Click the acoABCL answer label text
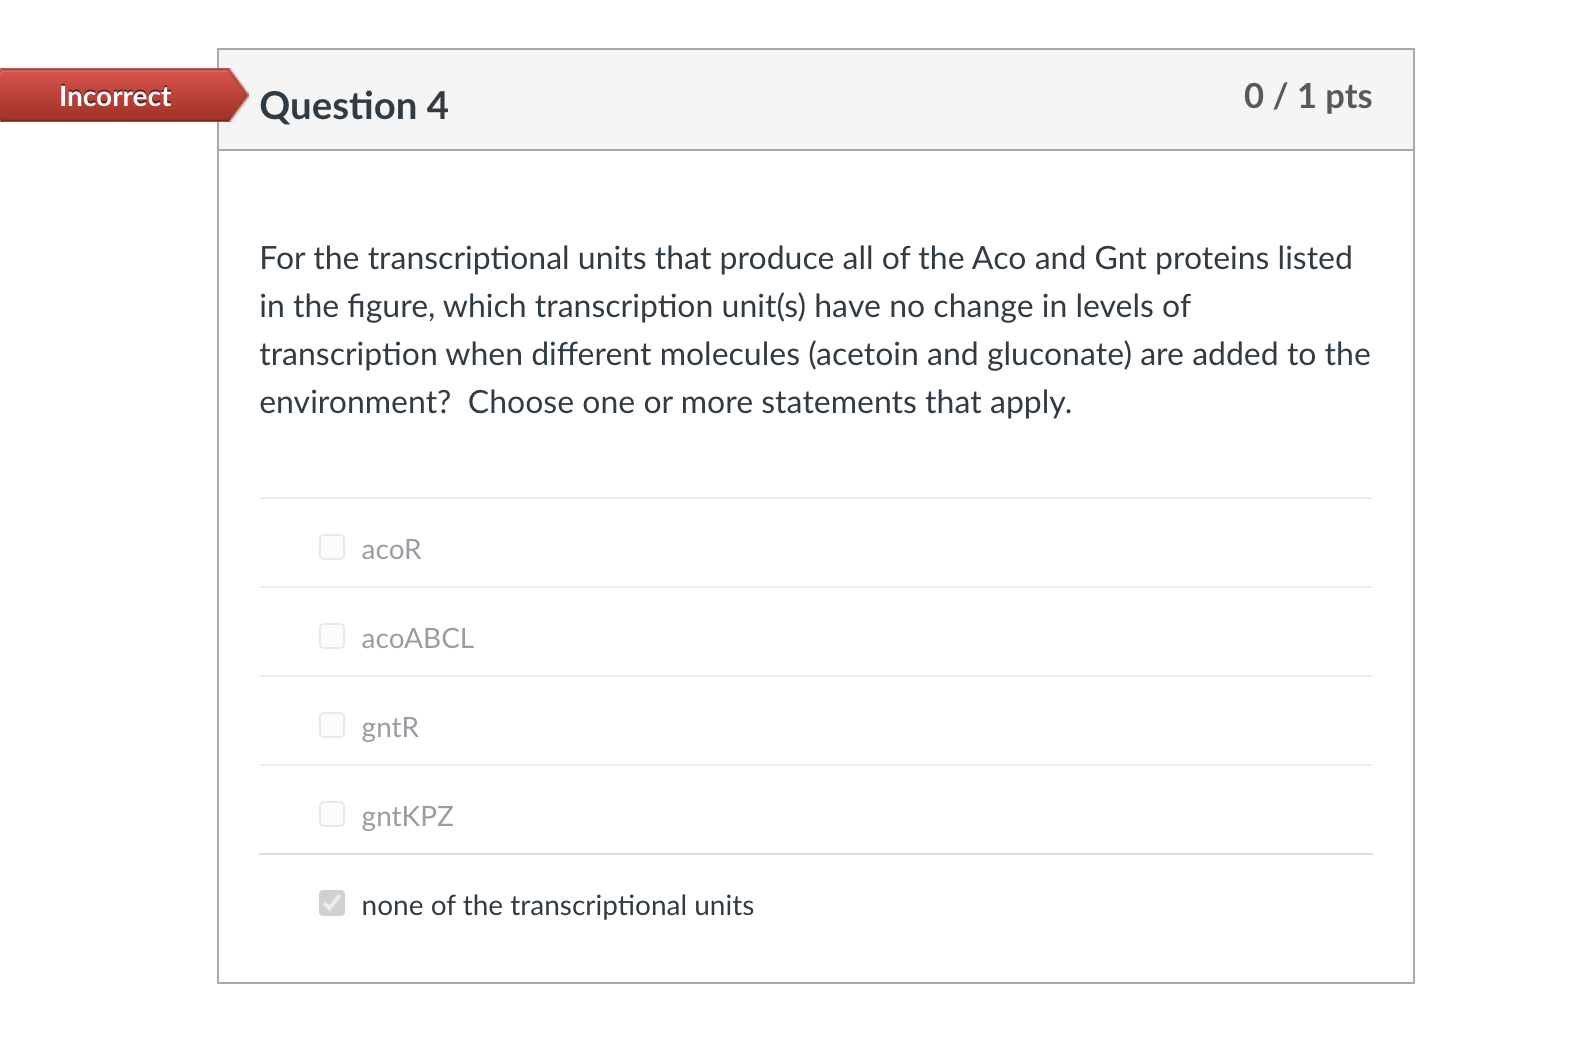 [x=417, y=638]
